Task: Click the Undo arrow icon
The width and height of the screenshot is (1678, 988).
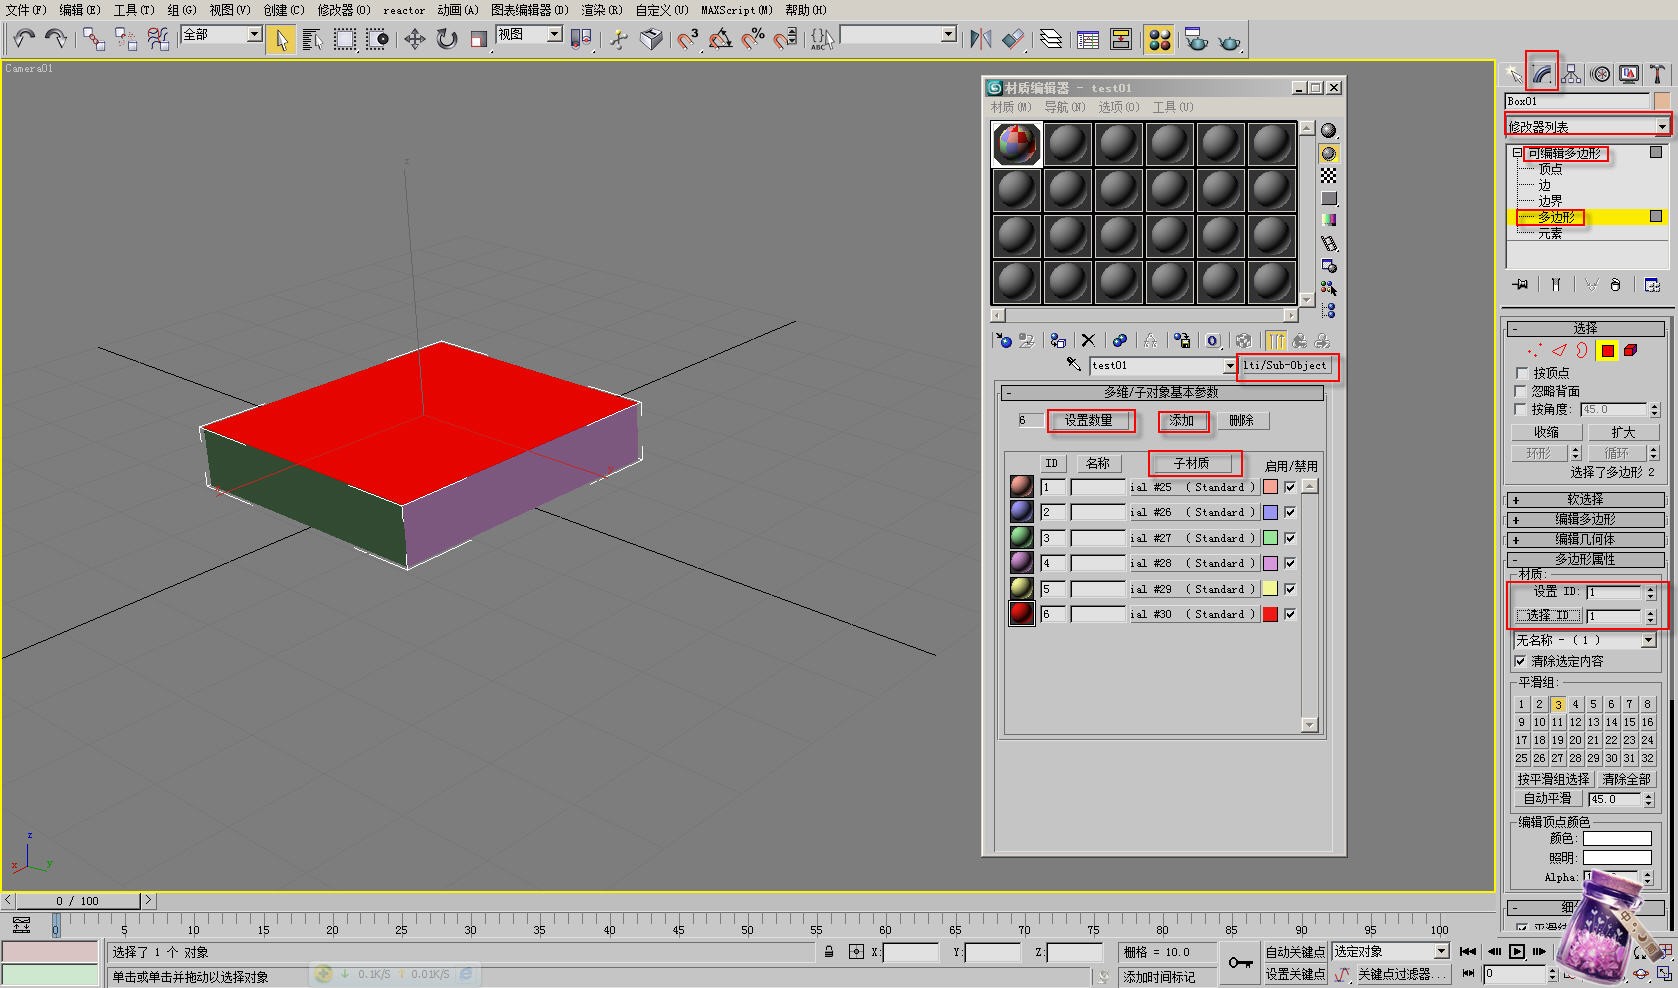Action: [x=24, y=39]
